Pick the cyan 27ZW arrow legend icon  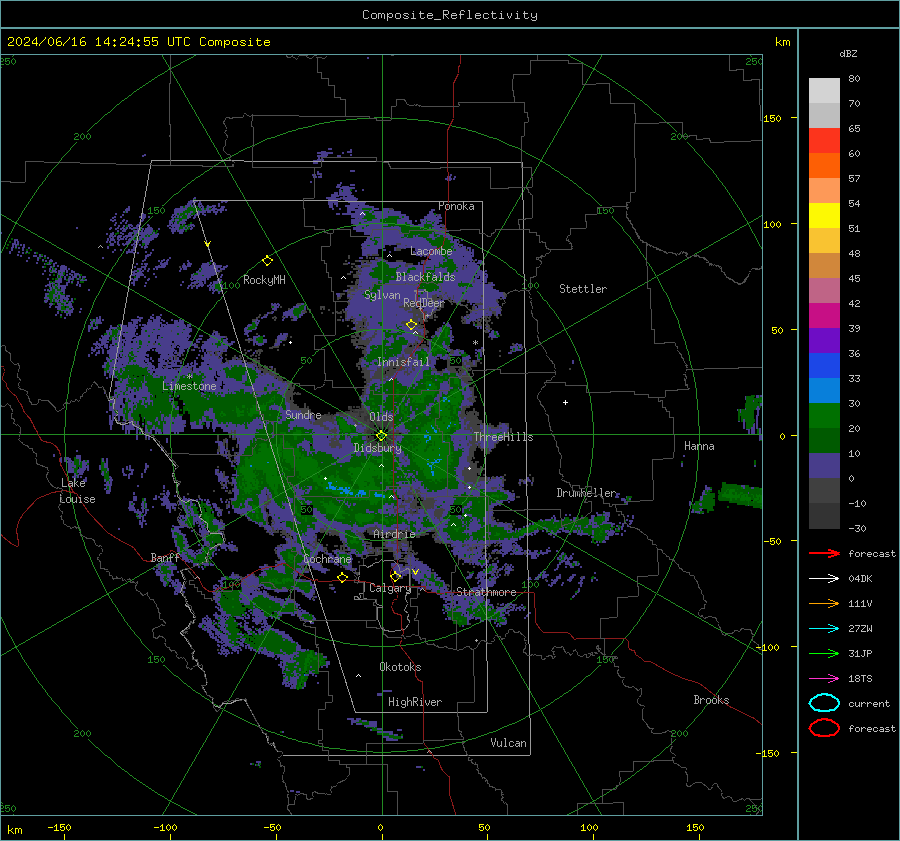click(824, 629)
